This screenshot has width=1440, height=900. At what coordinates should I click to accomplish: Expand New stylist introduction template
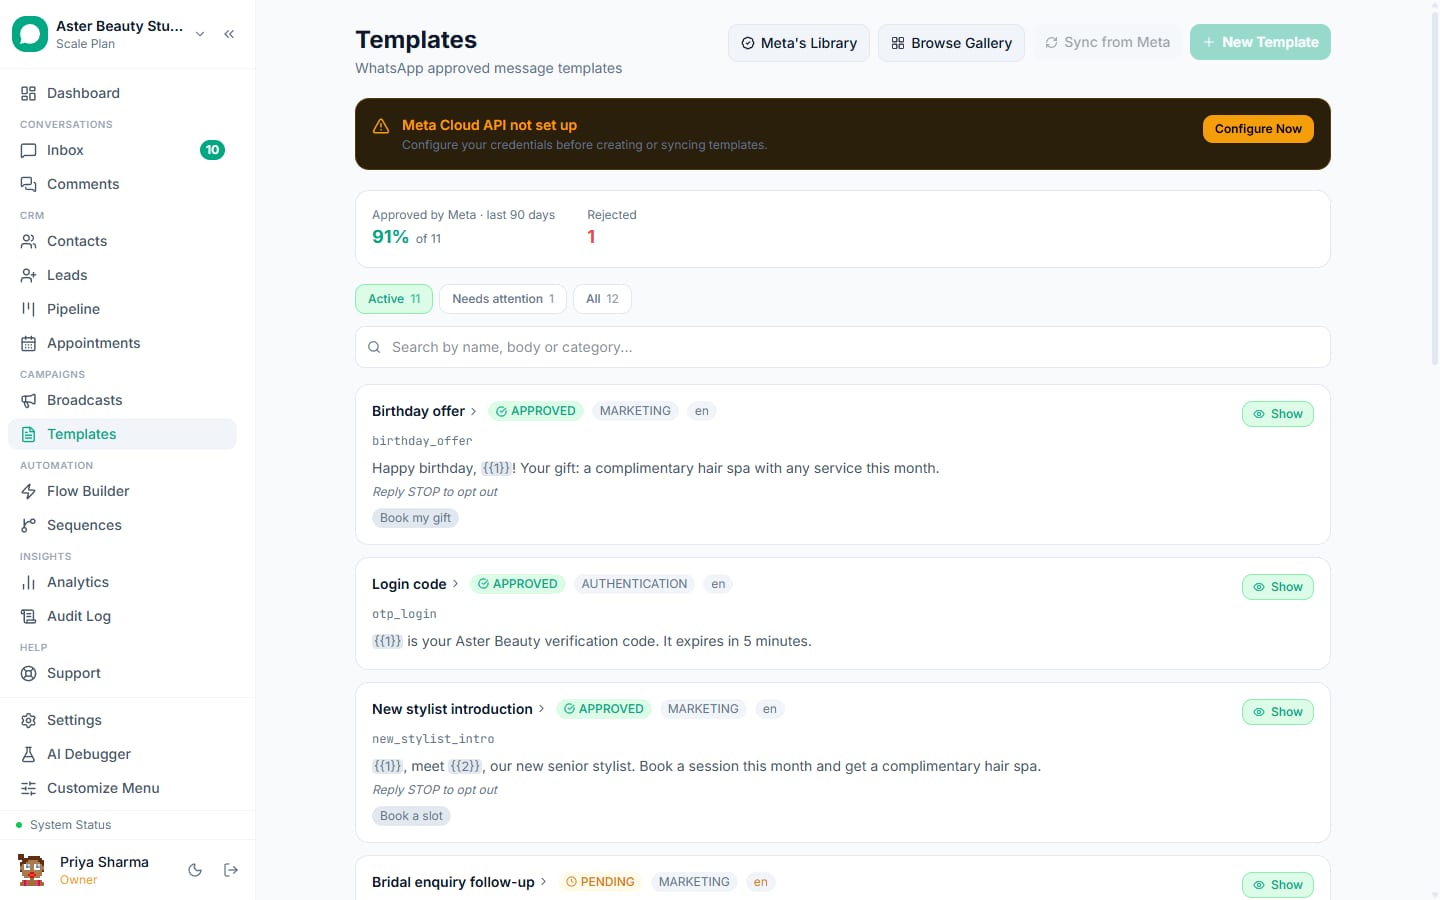(458, 709)
